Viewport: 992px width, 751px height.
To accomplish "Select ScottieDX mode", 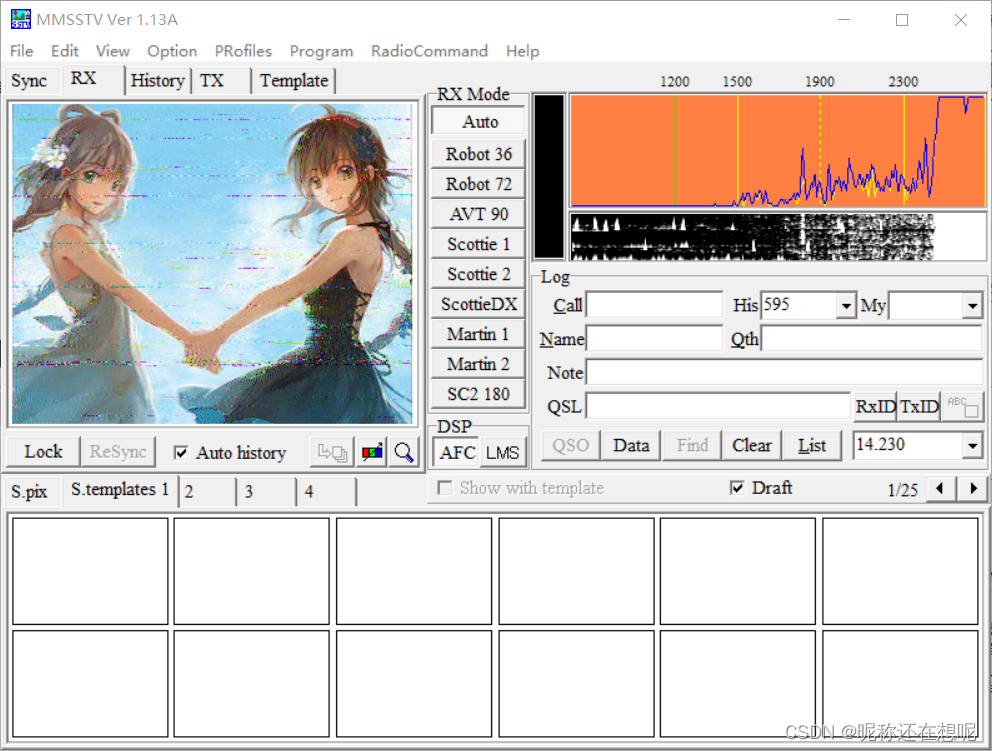I will pos(479,304).
